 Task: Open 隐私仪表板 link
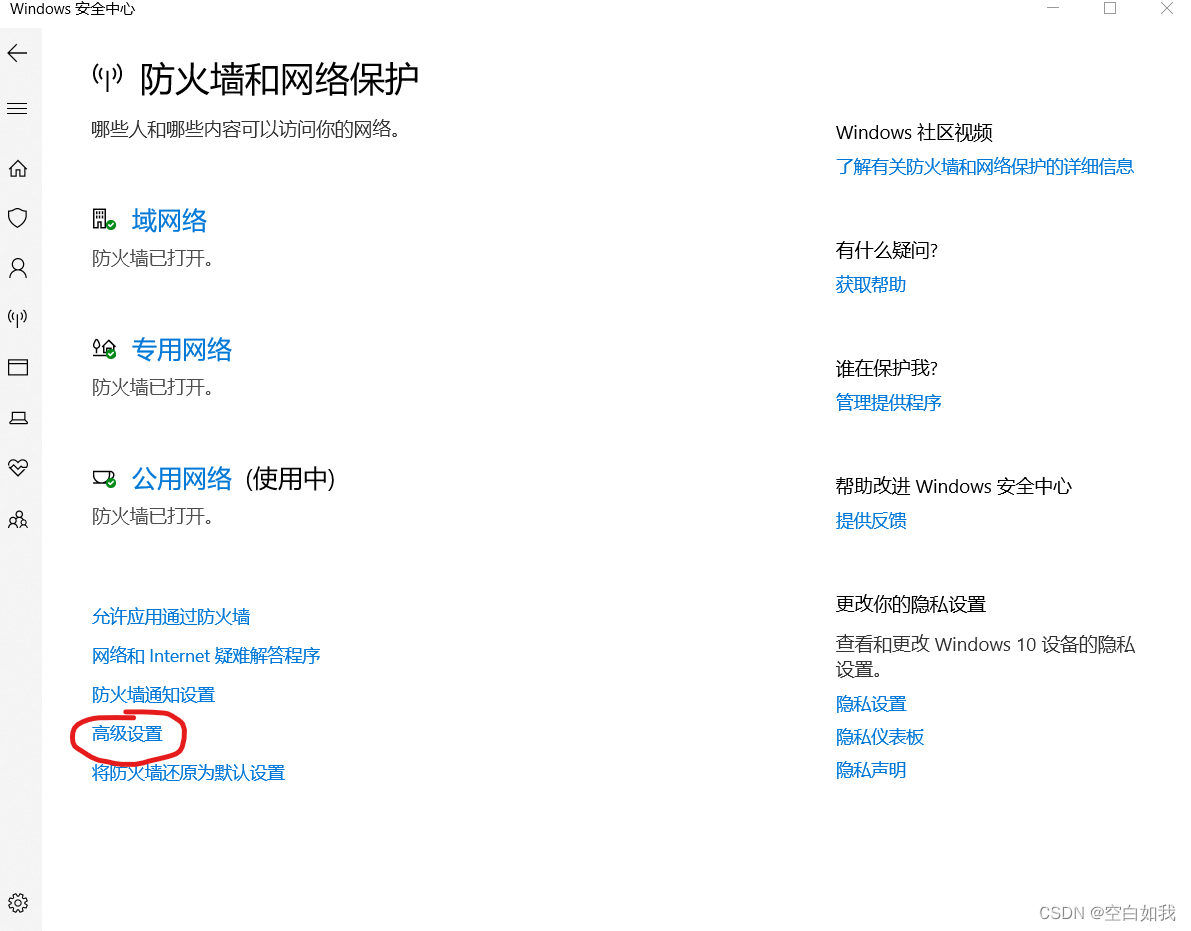click(x=880, y=737)
